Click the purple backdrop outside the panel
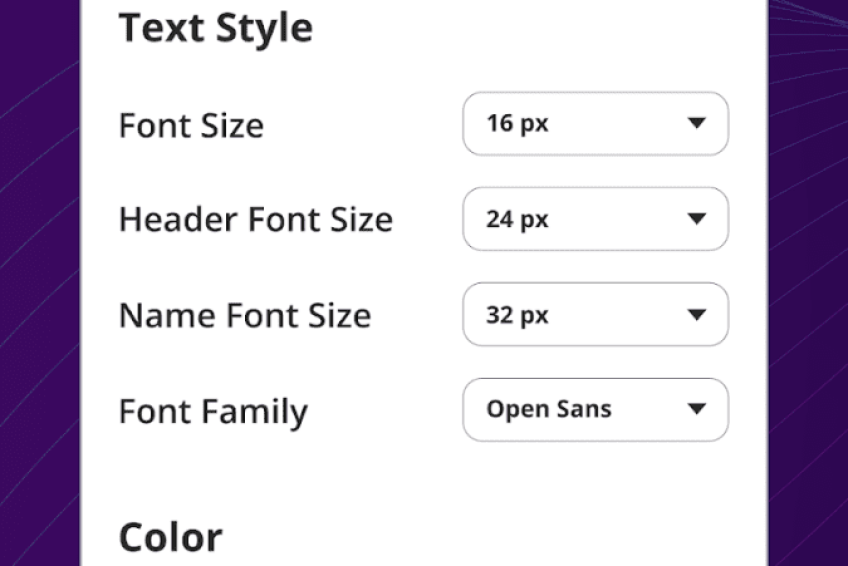Image resolution: width=848 pixels, height=566 pixels. (39, 281)
